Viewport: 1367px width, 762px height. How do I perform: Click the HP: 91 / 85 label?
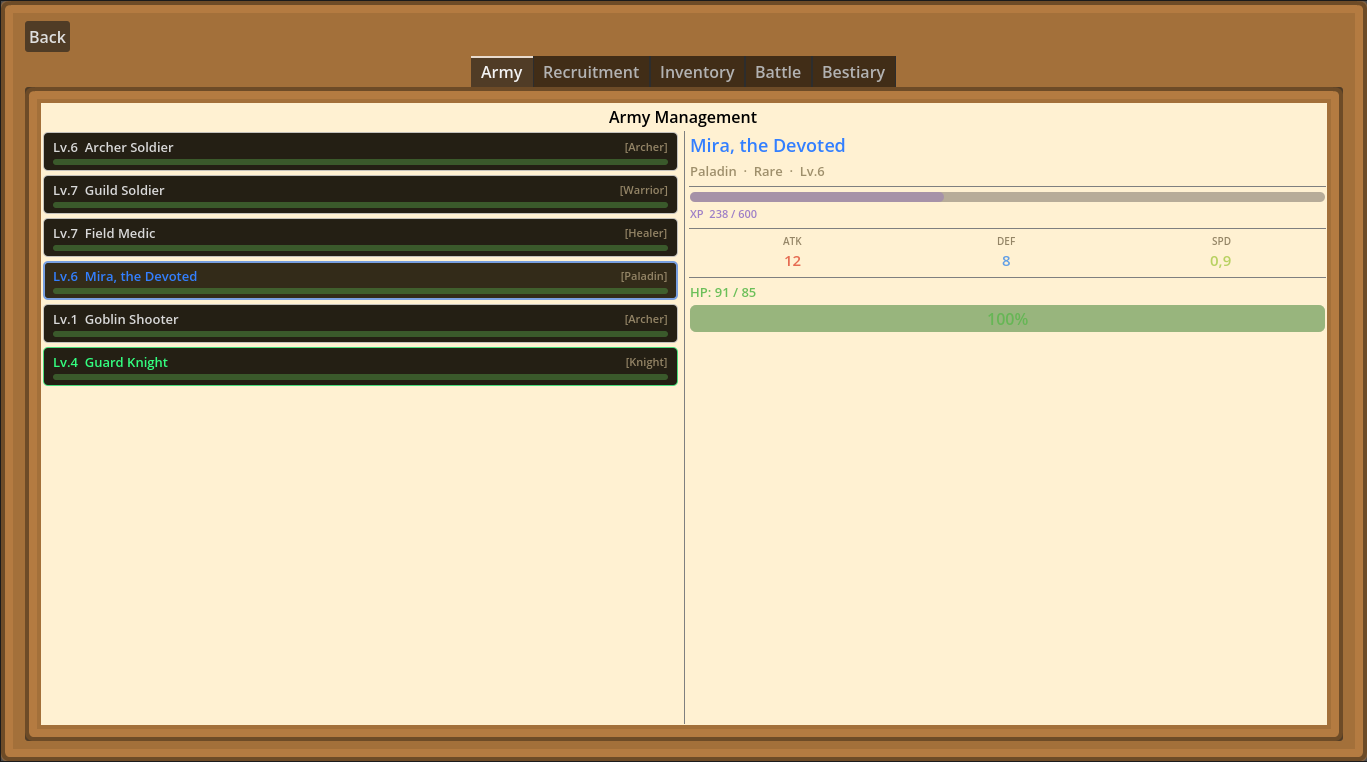coord(723,293)
